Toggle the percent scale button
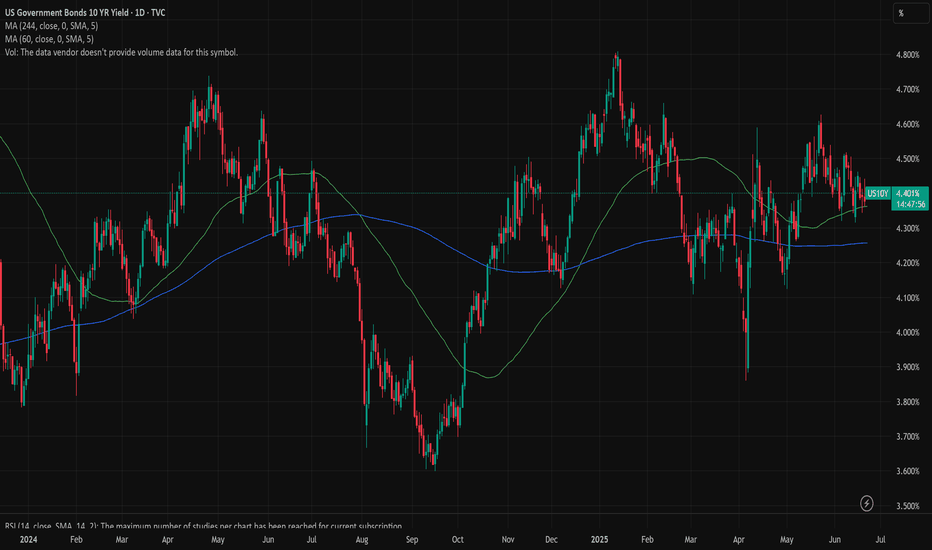 tap(912, 13)
